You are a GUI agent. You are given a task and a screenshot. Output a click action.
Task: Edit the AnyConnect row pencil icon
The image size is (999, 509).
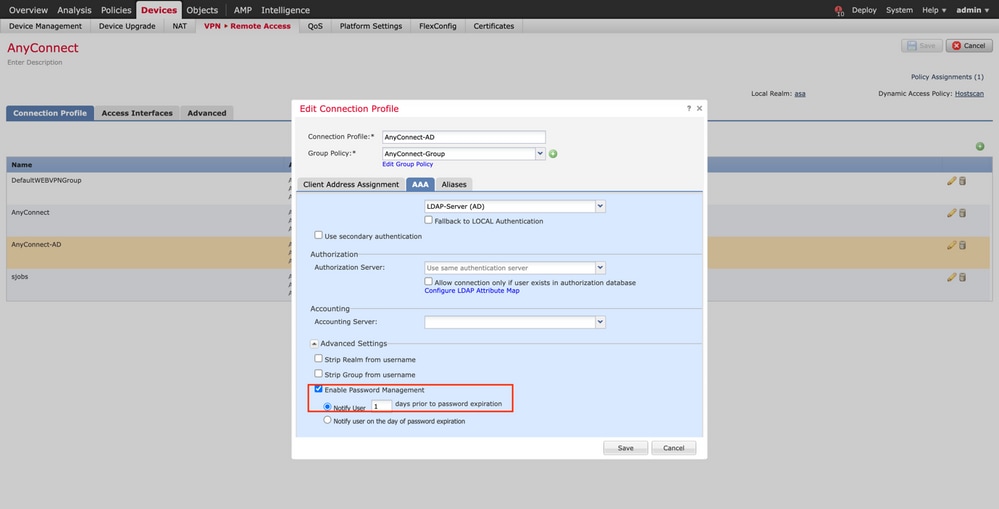coord(951,213)
